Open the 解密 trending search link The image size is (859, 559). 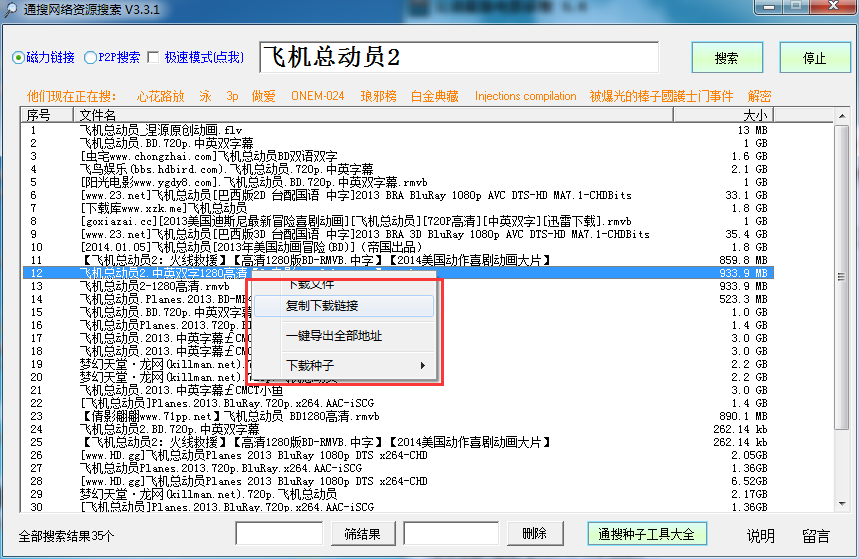pyautogui.click(x=759, y=96)
